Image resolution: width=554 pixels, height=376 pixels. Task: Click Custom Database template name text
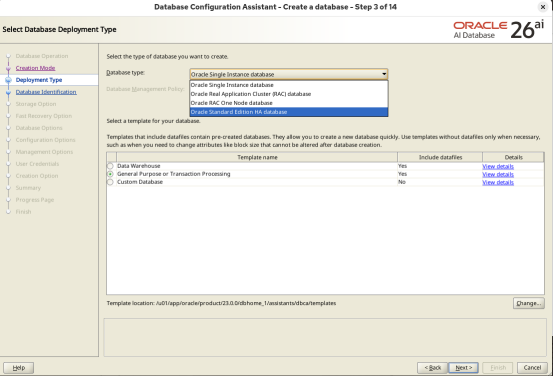click(140, 182)
